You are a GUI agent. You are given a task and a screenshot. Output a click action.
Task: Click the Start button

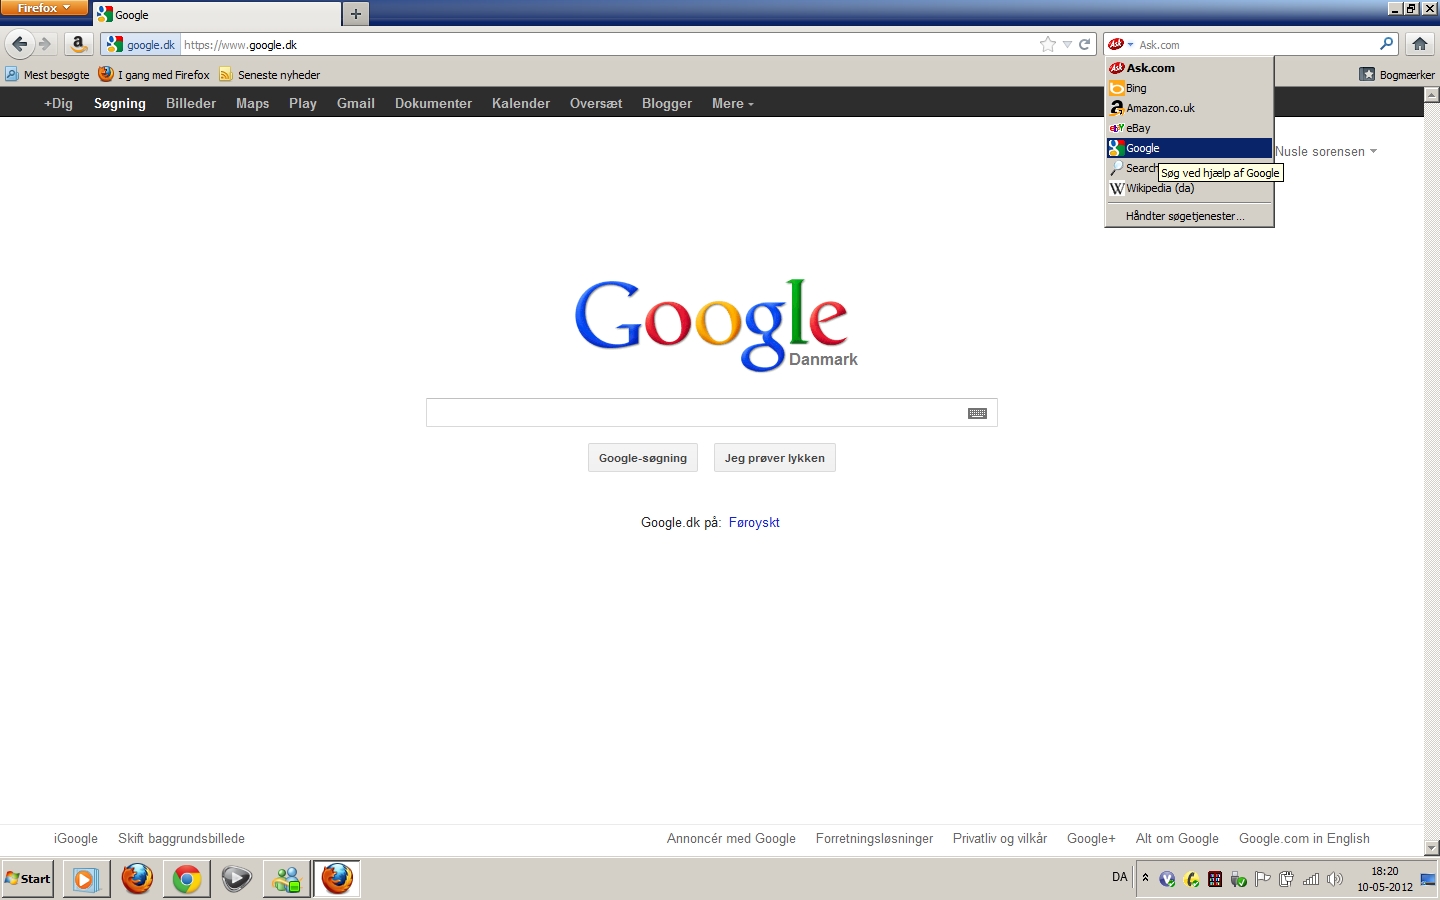(x=28, y=879)
